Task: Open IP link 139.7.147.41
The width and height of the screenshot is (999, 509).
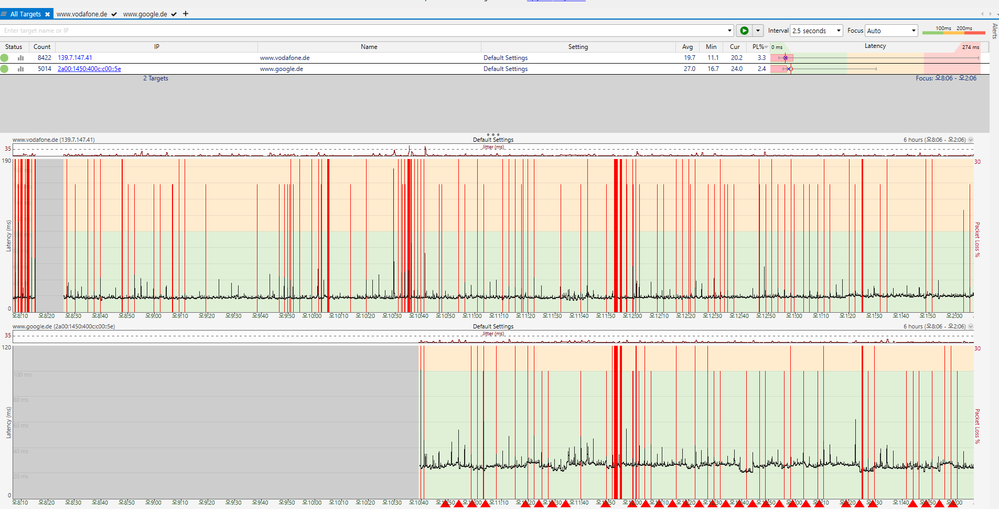Action: (x=75, y=58)
